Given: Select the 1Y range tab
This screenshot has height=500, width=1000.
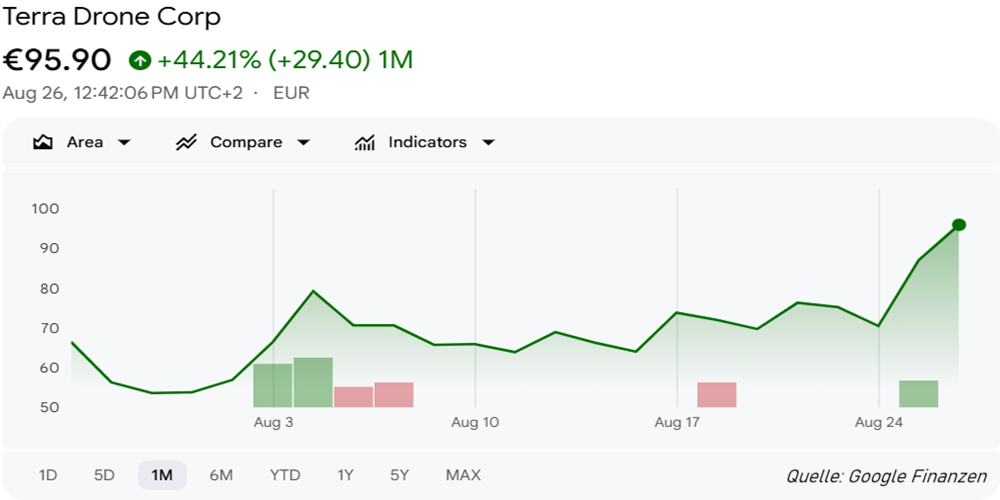Looking at the screenshot, I should [x=345, y=475].
